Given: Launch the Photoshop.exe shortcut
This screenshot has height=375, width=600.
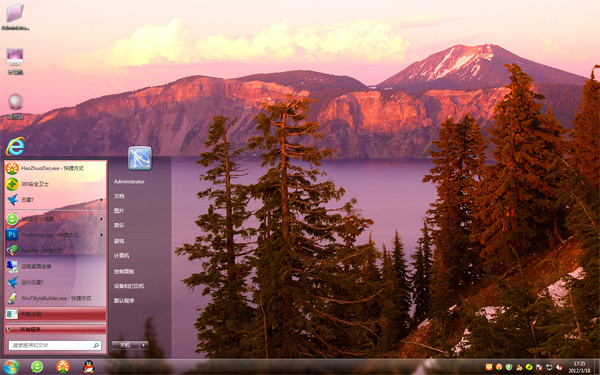Looking at the screenshot, I should pyautogui.click(x=55, y=235).
